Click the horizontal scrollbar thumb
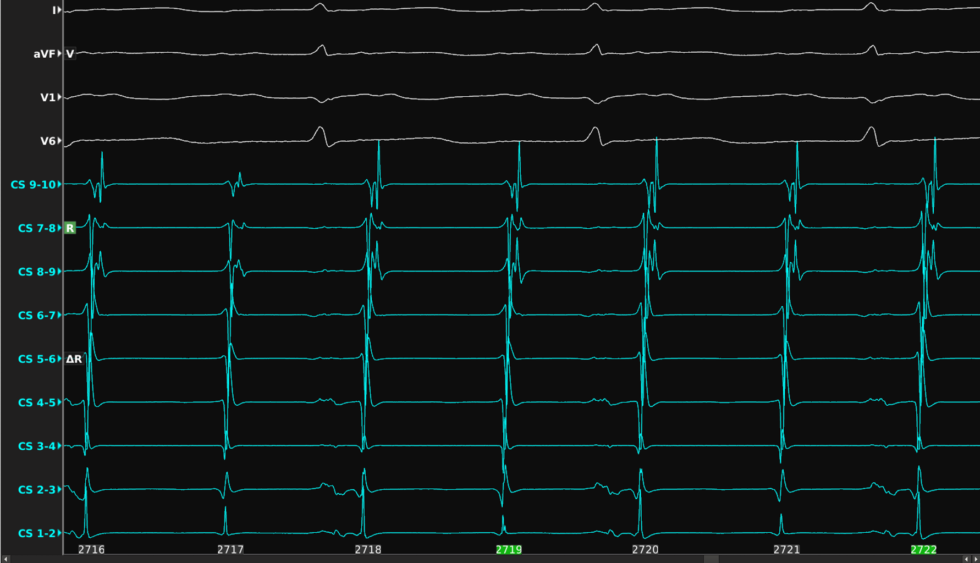Image resolution: width=980 pixels, height=563 pixels. [x=711, y=559]
